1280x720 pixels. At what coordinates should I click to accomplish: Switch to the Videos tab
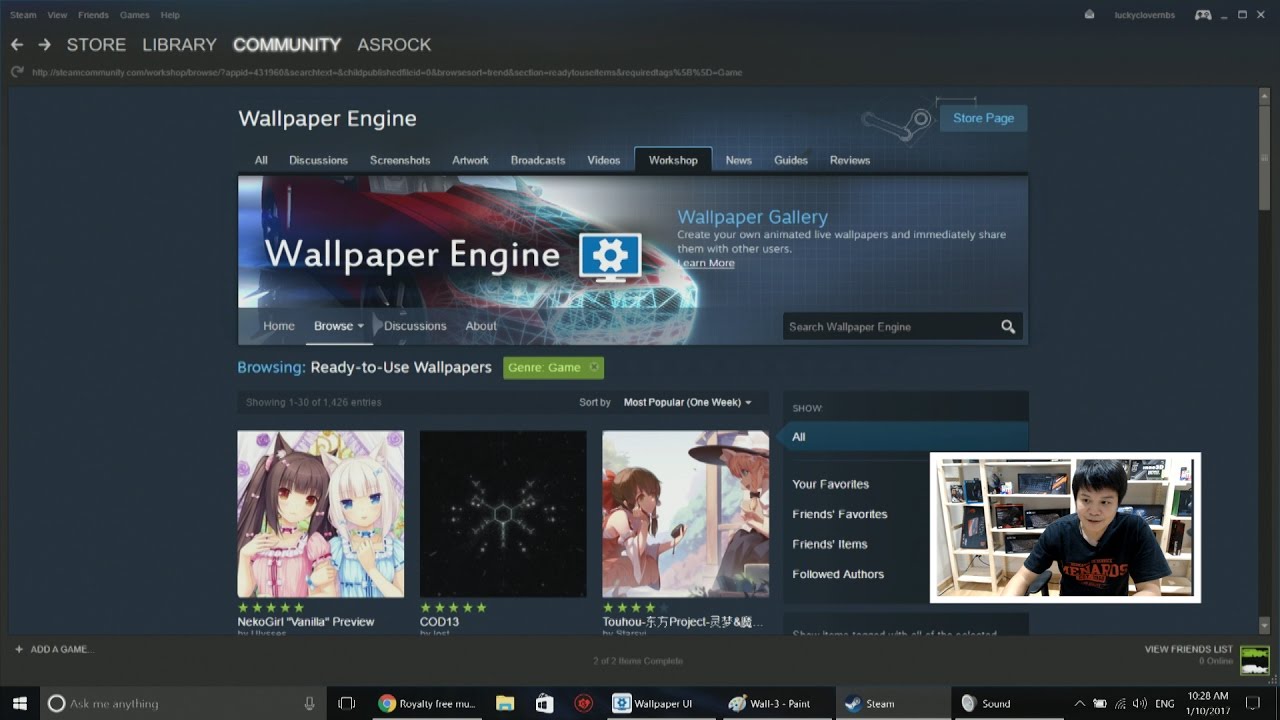coord(604,160)
